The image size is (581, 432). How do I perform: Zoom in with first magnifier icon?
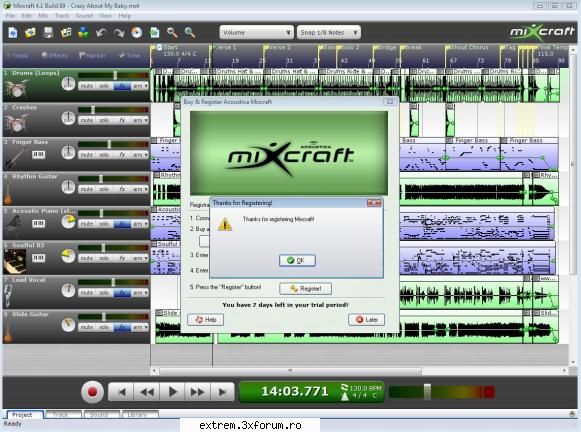(172, 33)
